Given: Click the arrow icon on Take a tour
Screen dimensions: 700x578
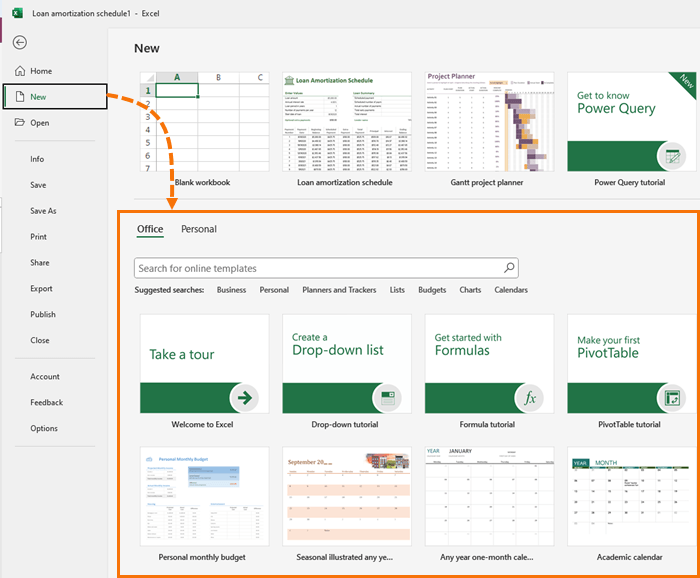Looking at the screenshot, I should click(x=244, y=398).
